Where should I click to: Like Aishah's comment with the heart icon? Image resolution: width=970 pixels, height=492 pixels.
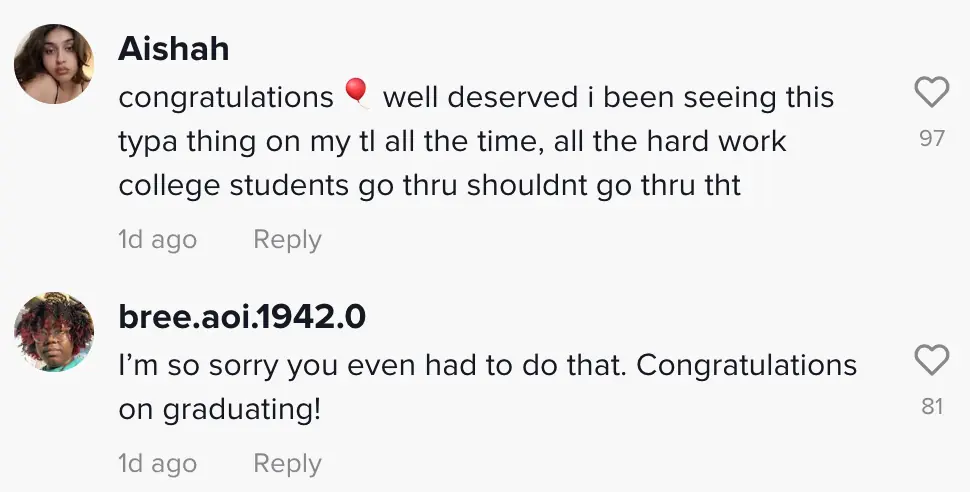[931, 94]
